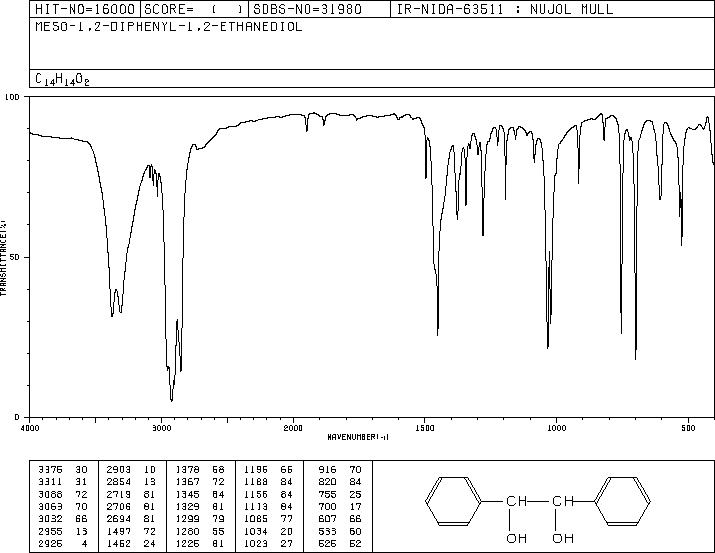Click the 1497 peak table entry
Viewport: 715px width, 553px height.
132,532
